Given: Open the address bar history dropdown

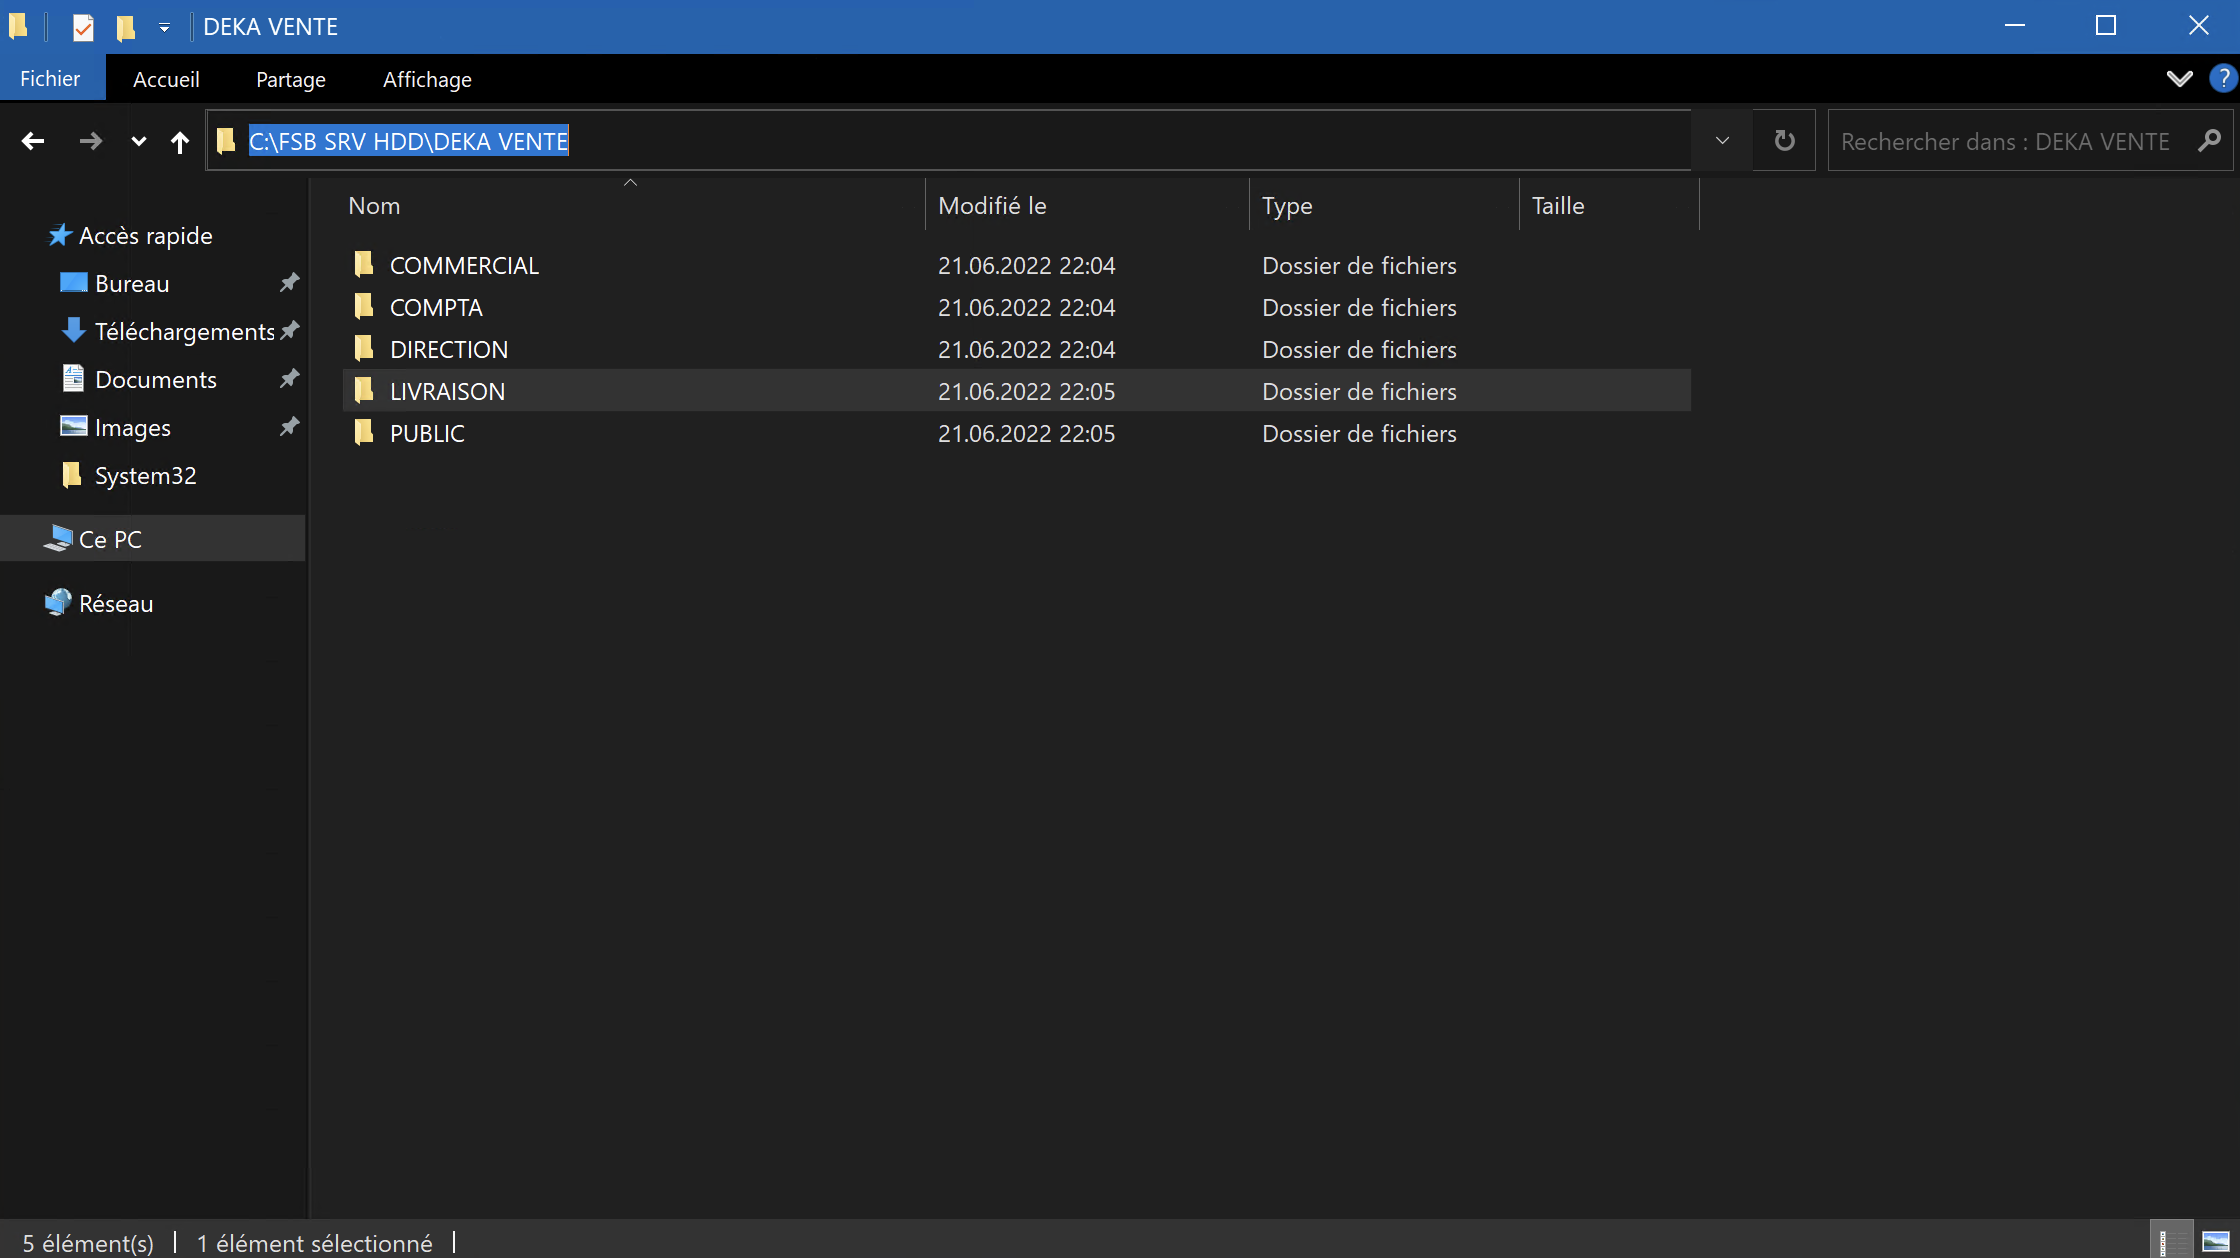Looking at the screenshot, I should (x=1722, y=140).
